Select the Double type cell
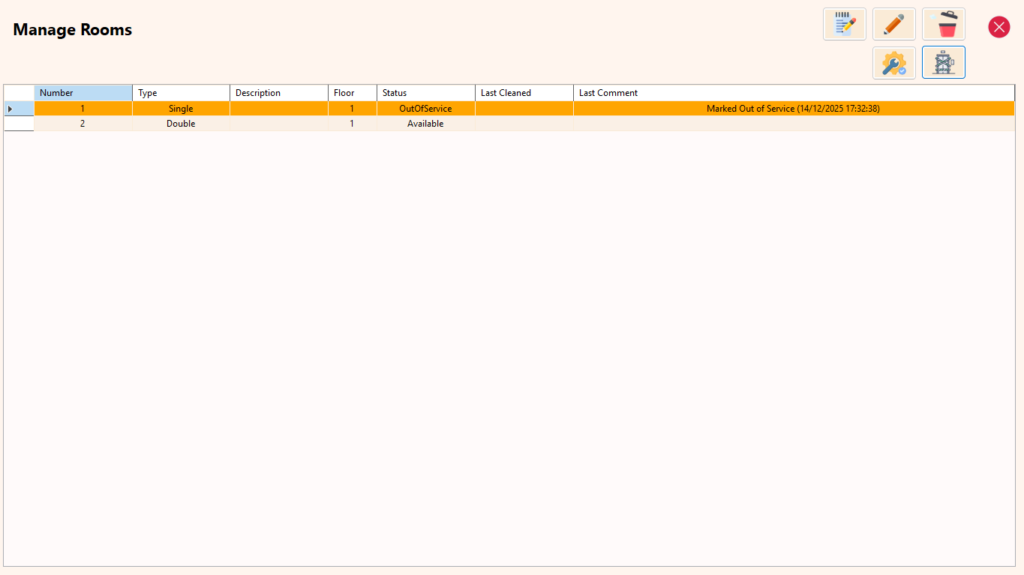 181,124
